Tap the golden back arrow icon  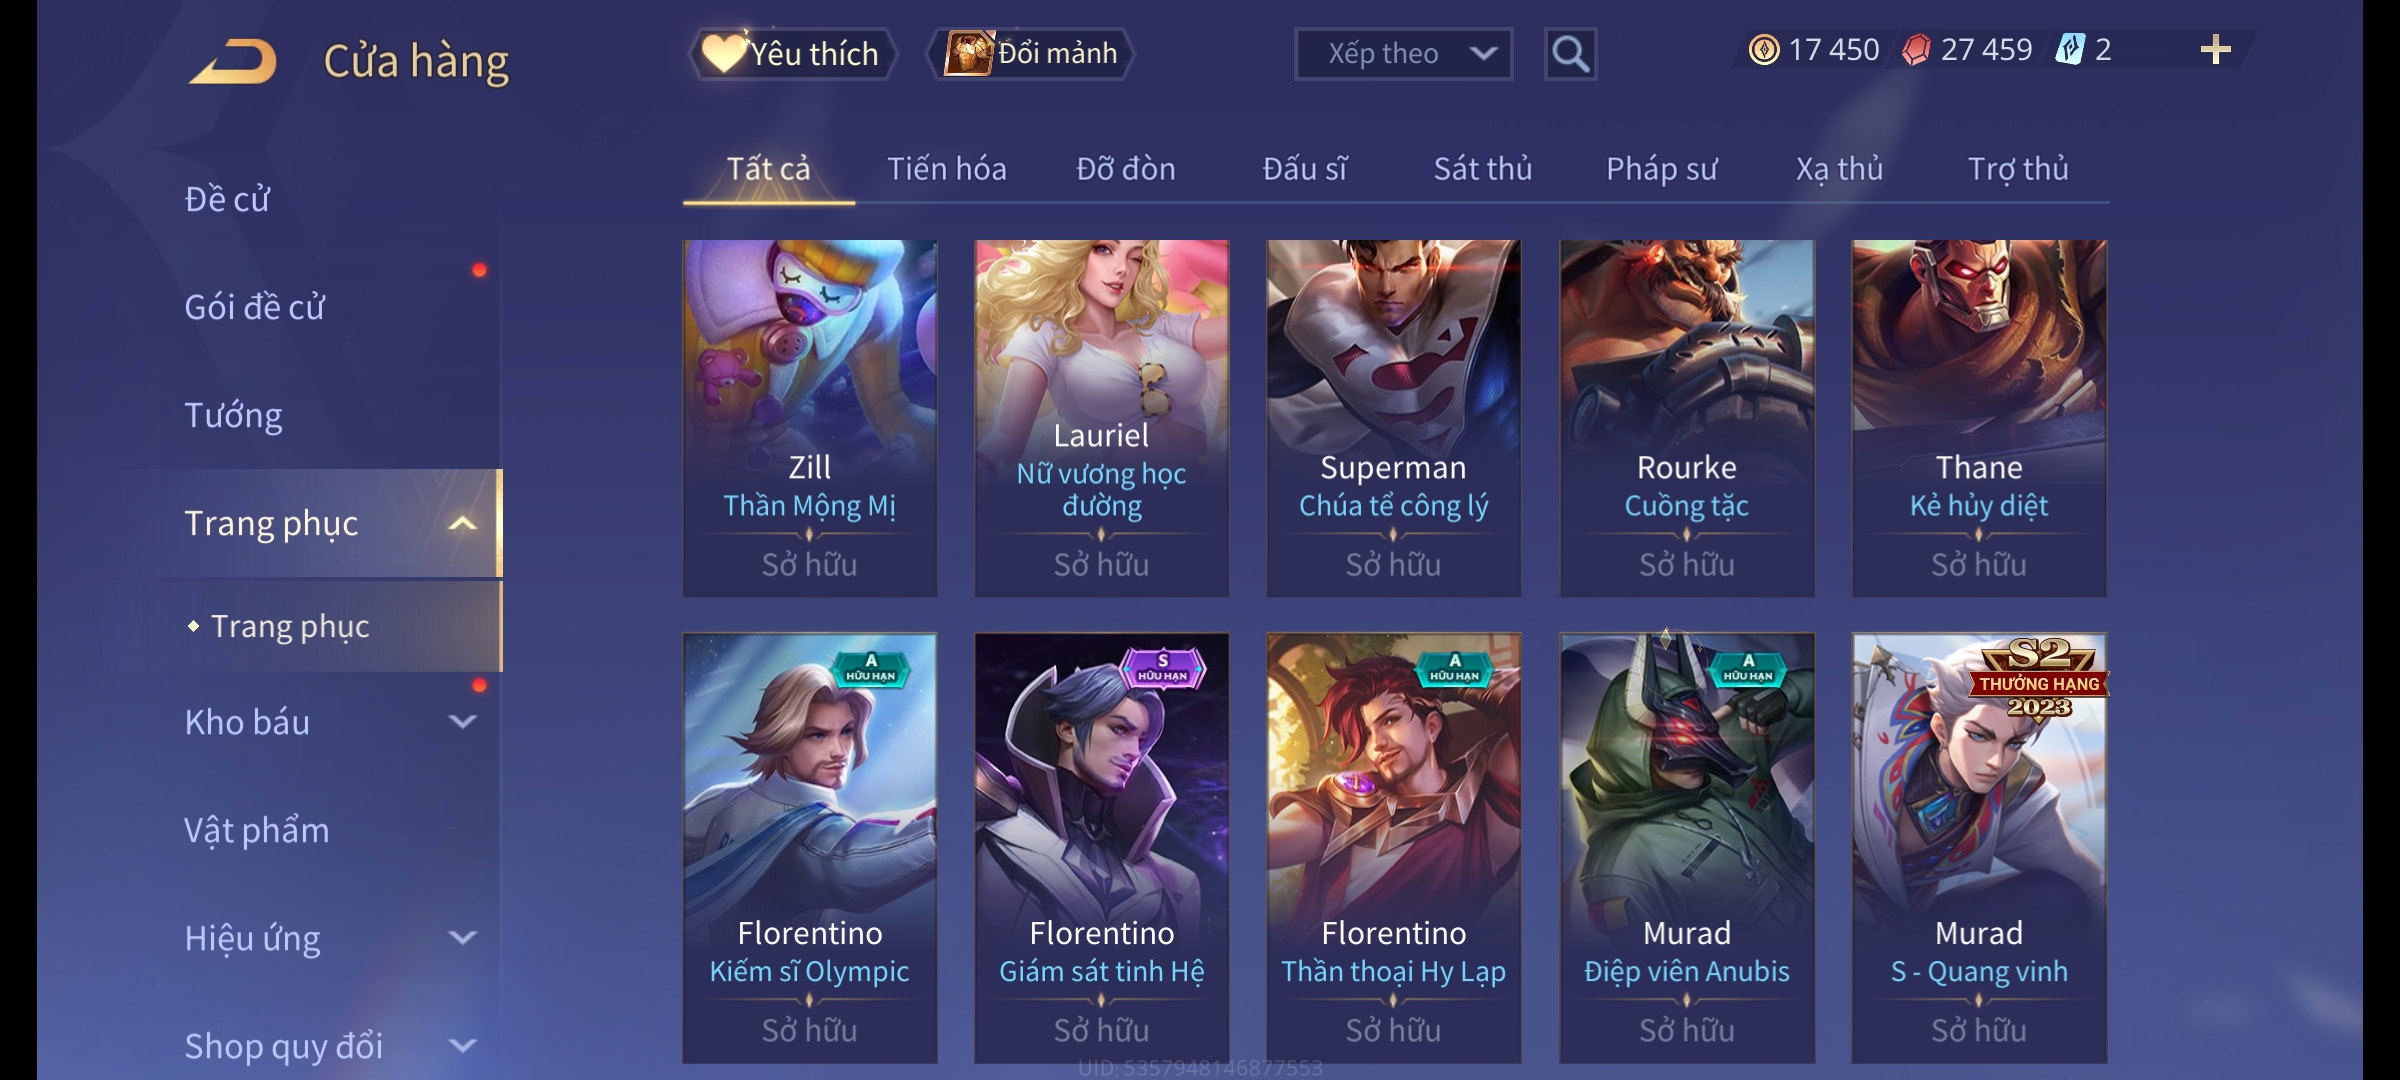(233, 61)
